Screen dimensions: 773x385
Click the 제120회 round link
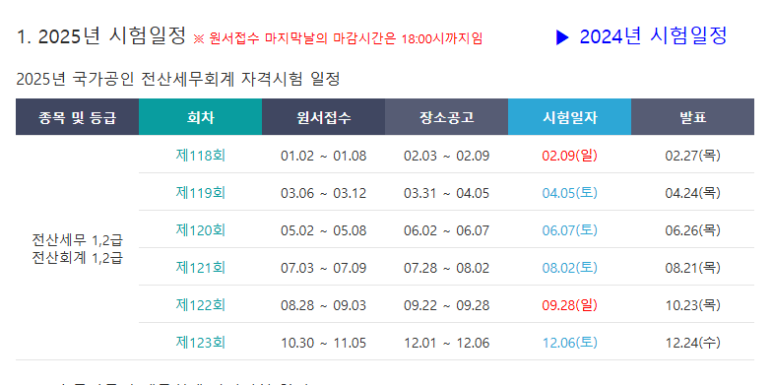coord(200,230)
